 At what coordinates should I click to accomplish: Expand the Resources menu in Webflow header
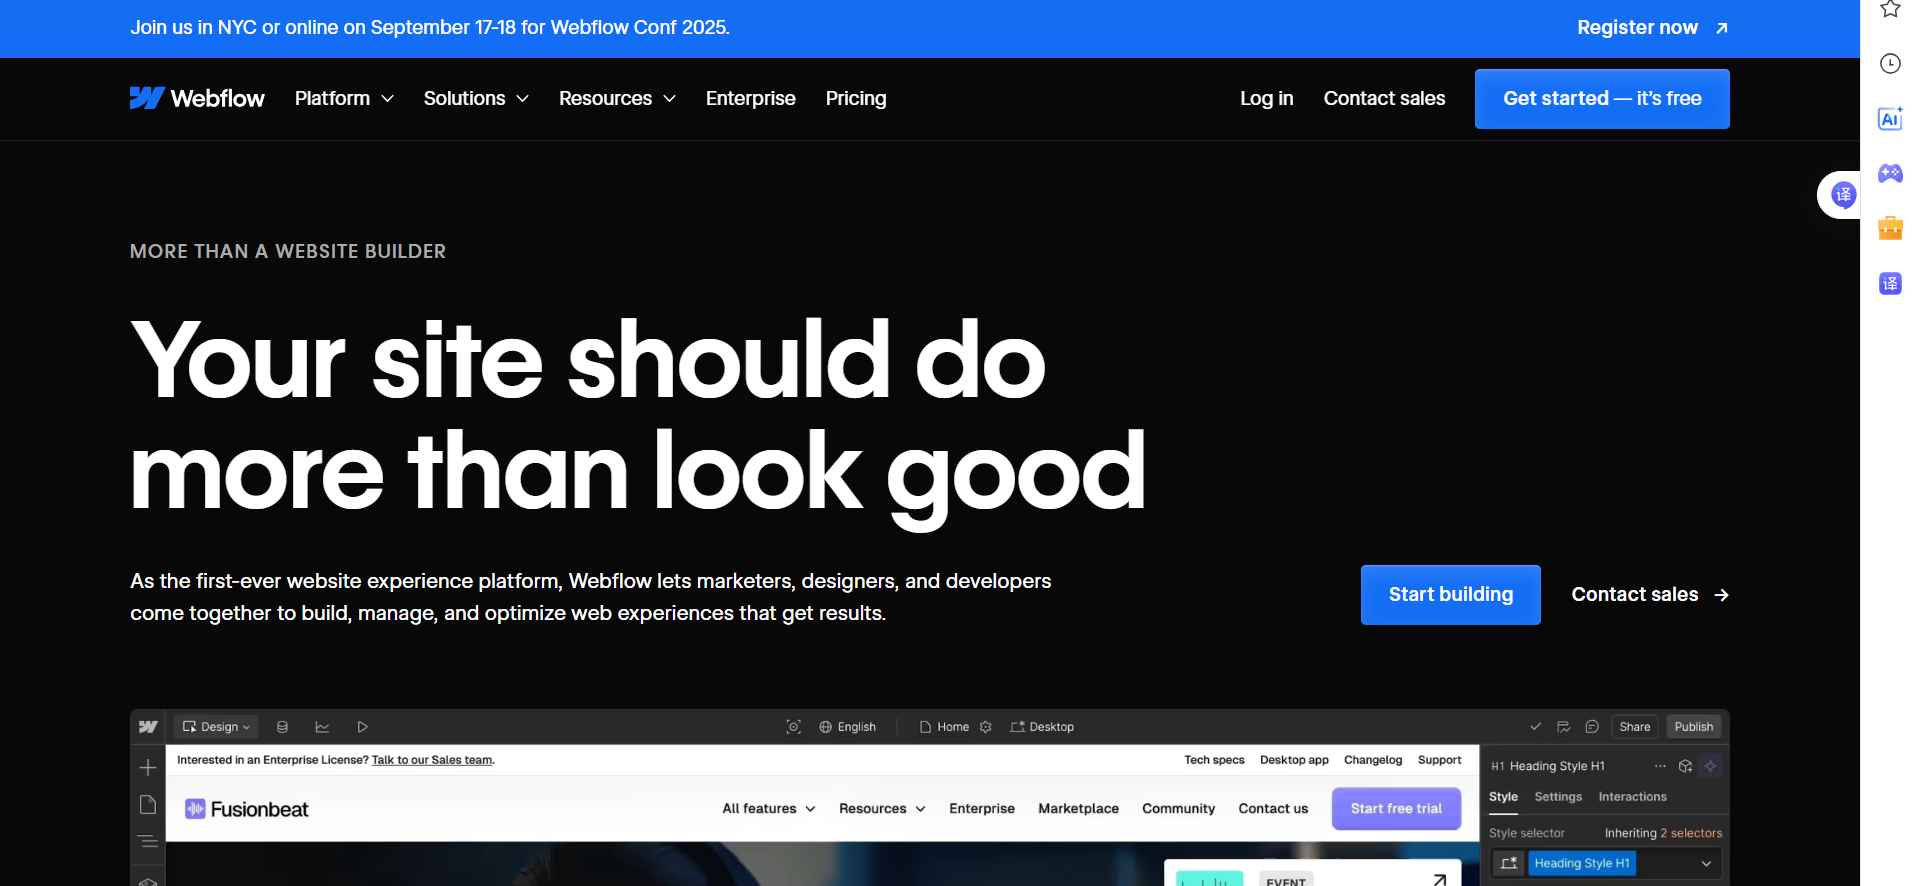click(617, 98)
